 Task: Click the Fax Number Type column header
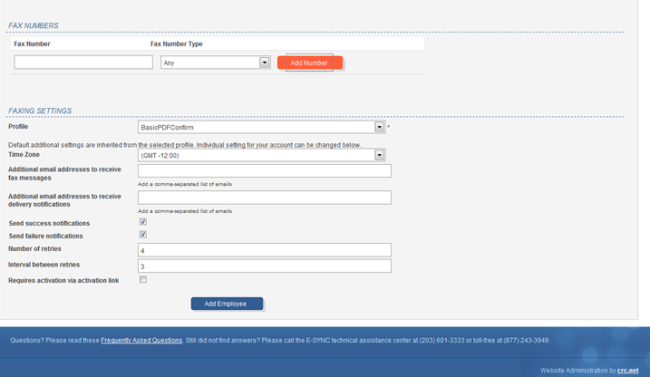tap(176, 44)
